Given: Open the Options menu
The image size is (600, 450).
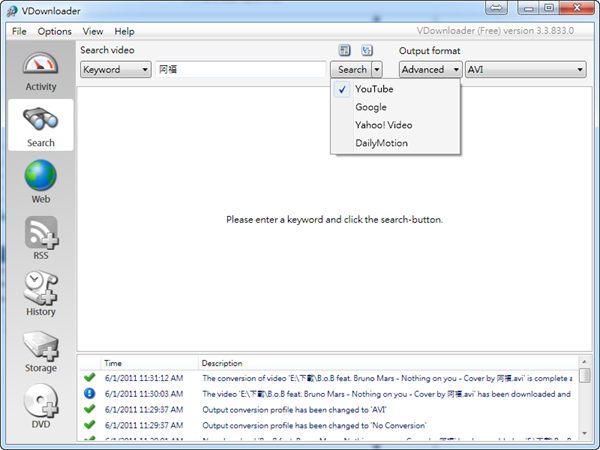Looking at the screenshot, I should click(x=54, y=31).
